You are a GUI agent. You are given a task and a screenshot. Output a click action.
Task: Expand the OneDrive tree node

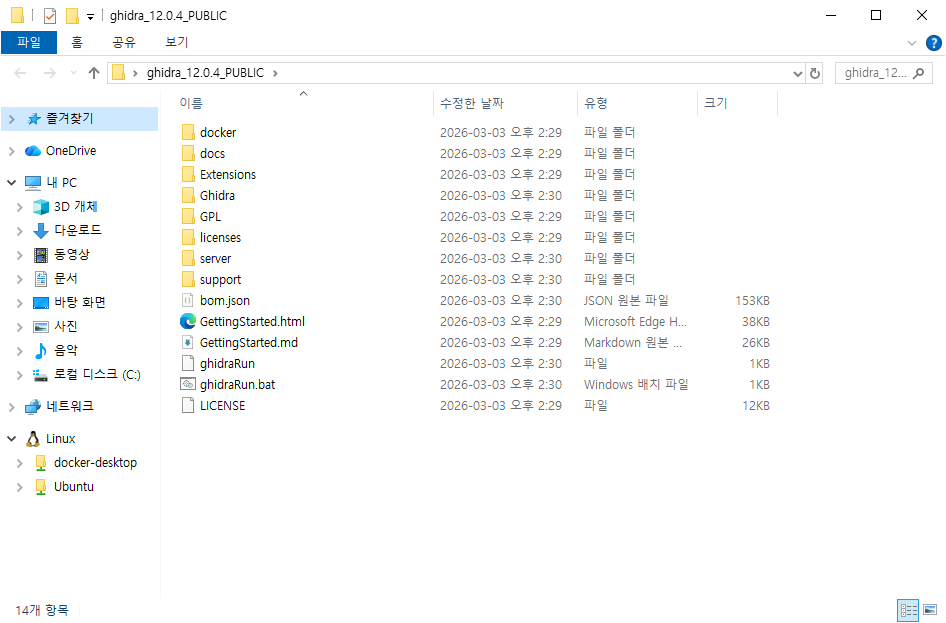tap(11, 151)
